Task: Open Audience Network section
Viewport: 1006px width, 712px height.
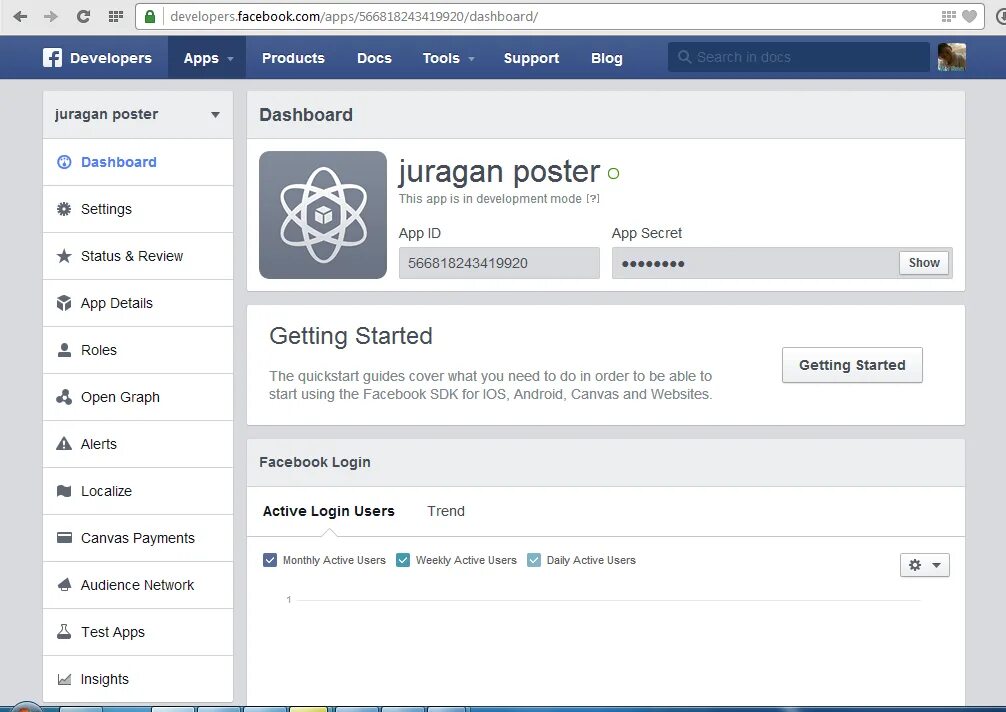Action: point(138,584)
